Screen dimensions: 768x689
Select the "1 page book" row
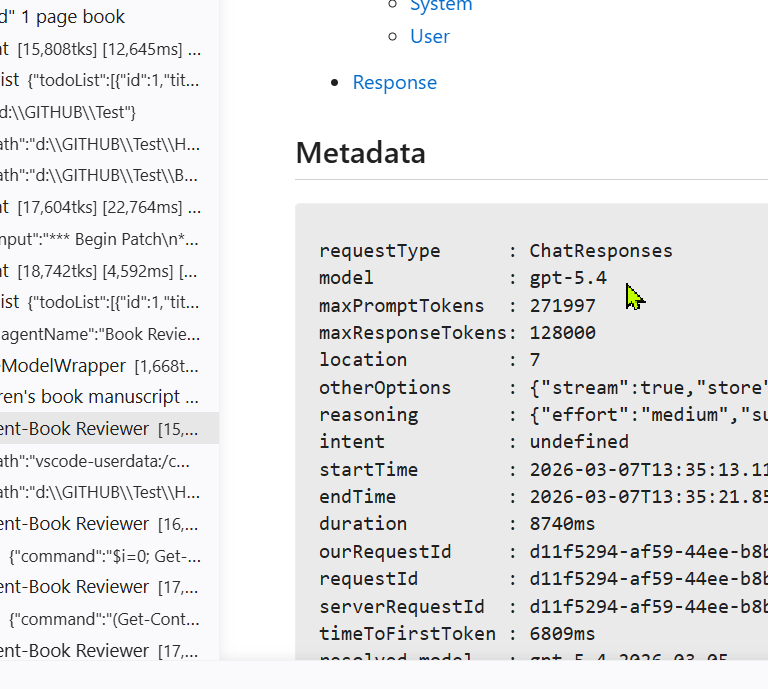point(109,17)
